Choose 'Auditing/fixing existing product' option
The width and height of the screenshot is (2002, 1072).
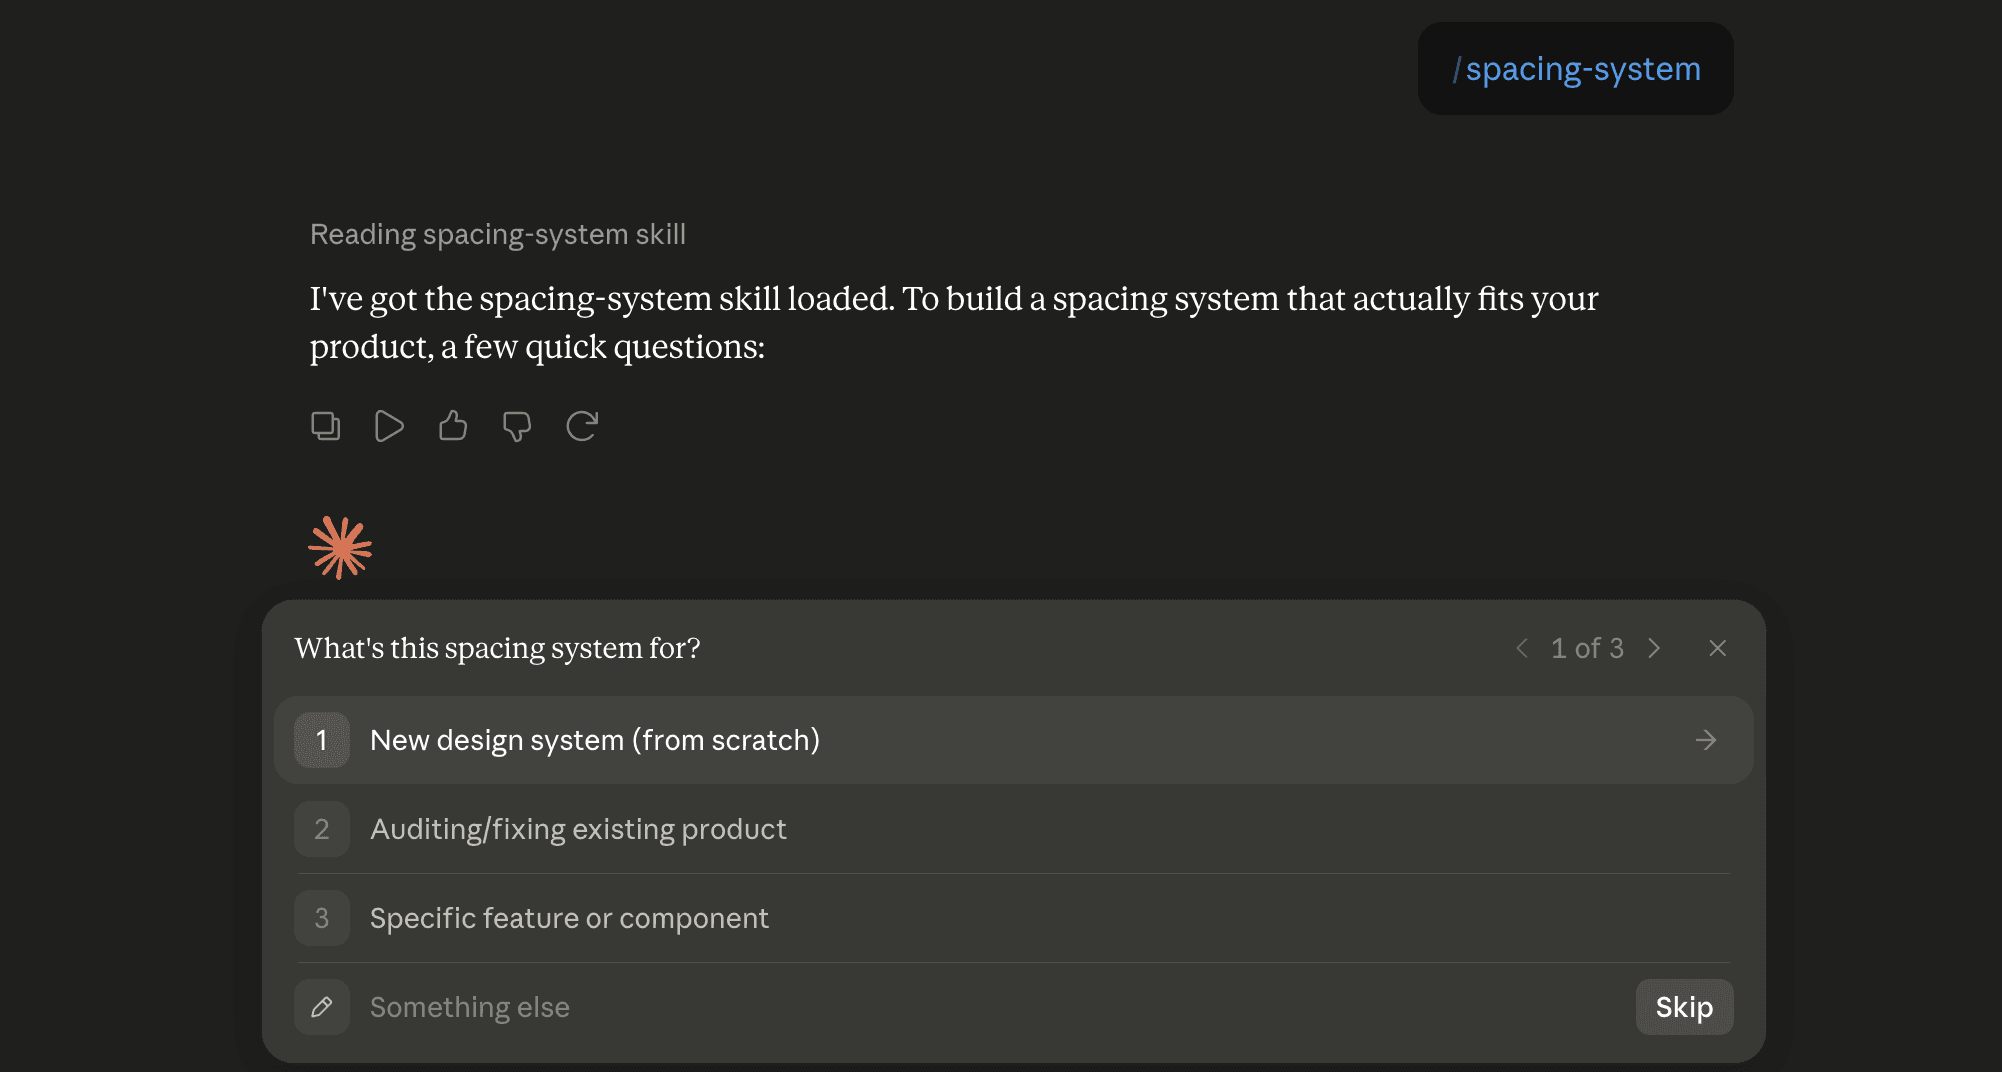pos(1013,829)
